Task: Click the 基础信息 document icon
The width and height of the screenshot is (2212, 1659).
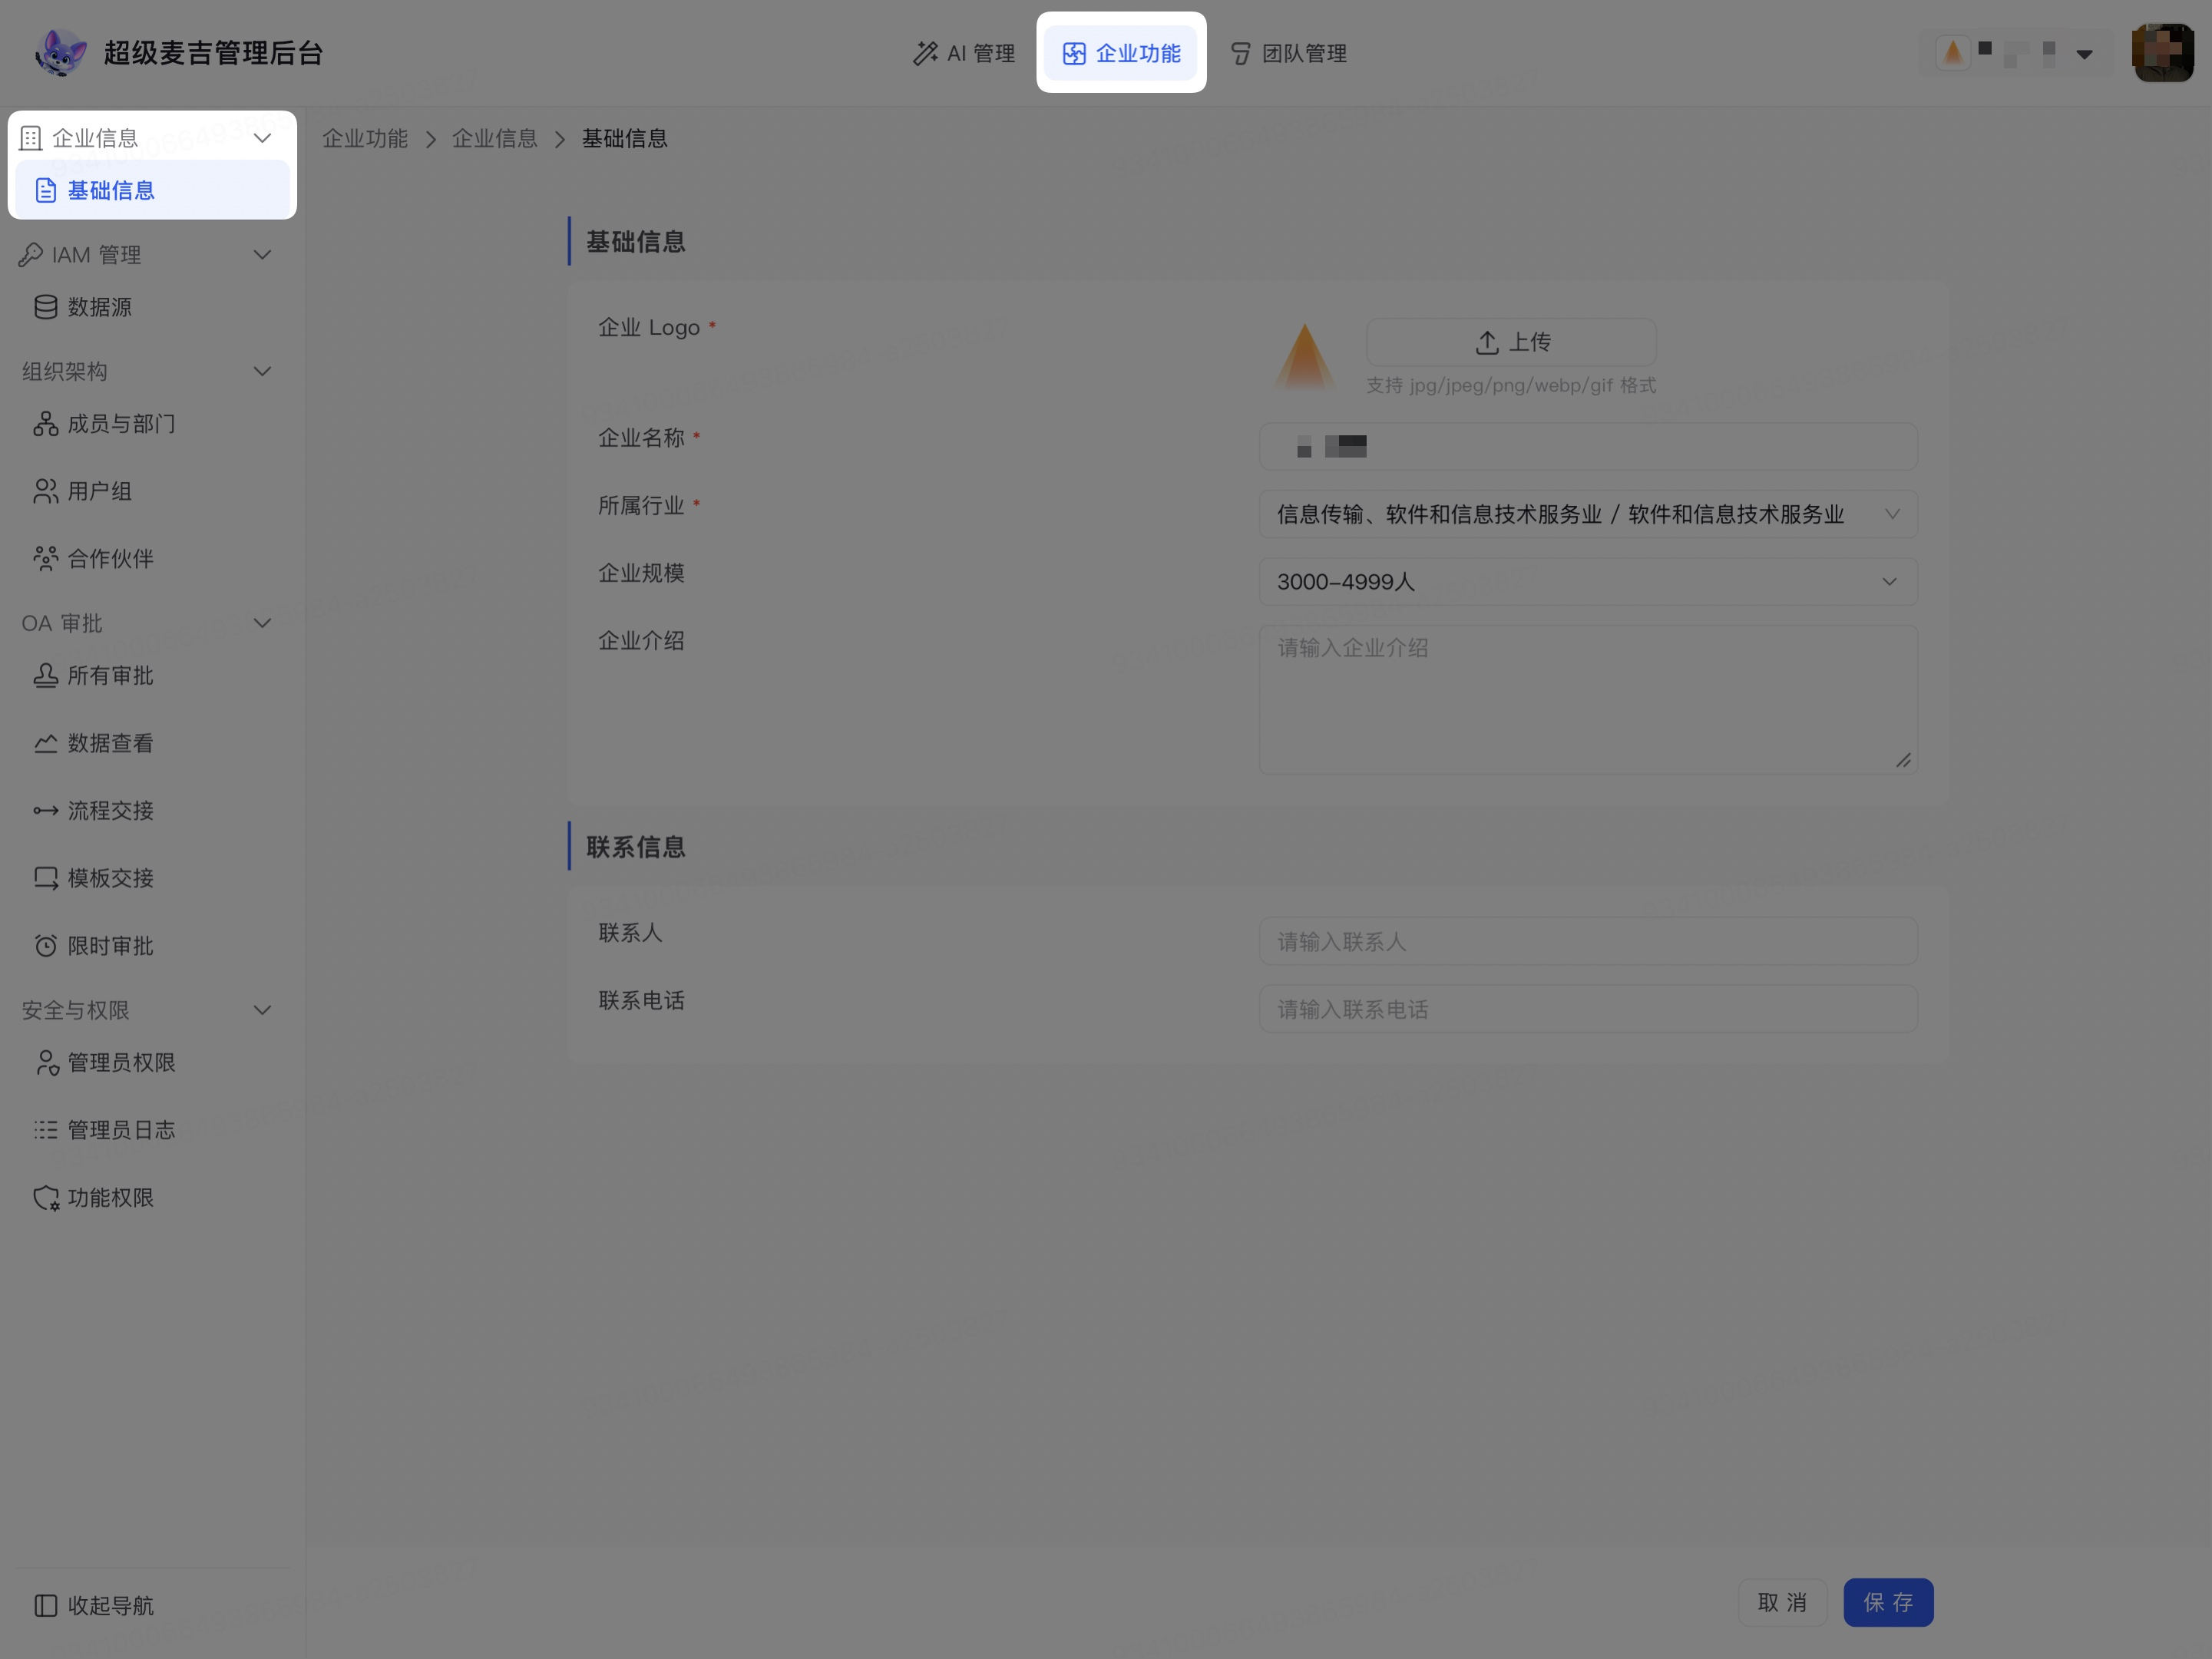Action: click(x=46, y=190)
